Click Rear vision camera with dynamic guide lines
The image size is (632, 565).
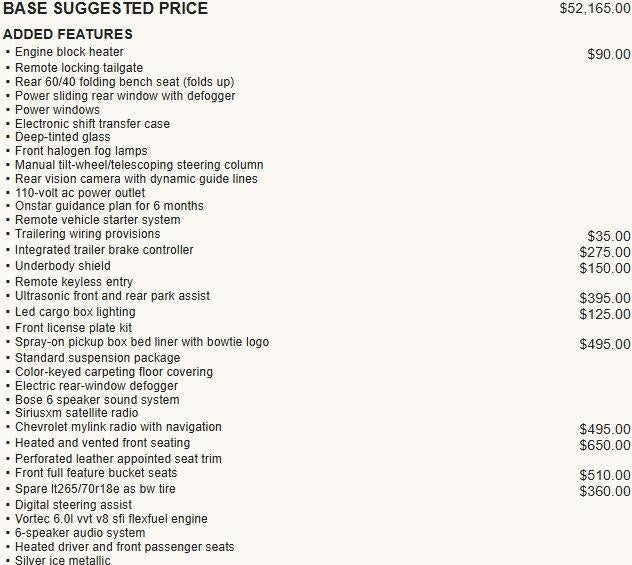[x=136, y=179]
